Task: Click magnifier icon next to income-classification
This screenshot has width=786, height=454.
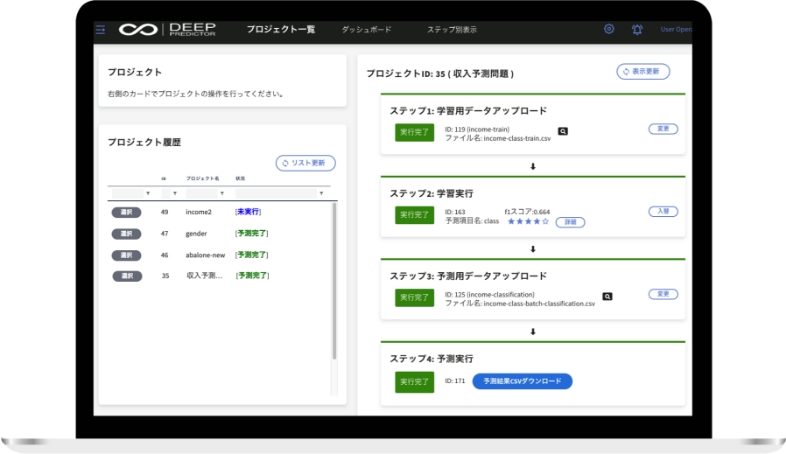Action: [x=607, y=296]
